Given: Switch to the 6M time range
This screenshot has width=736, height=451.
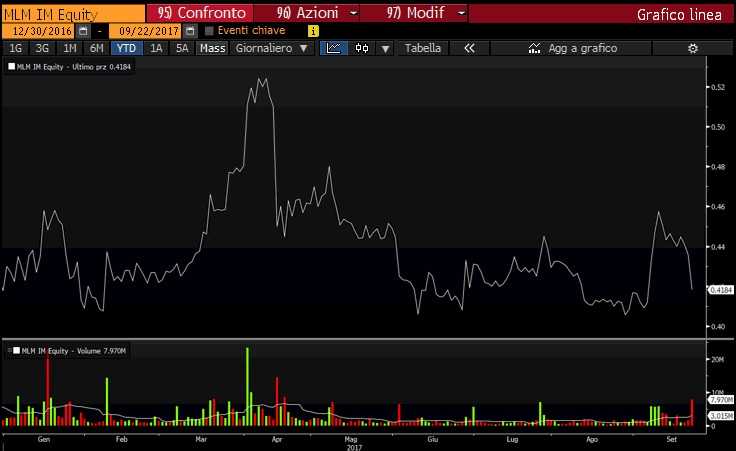Looking at the screenshot, I should (96, 48).
